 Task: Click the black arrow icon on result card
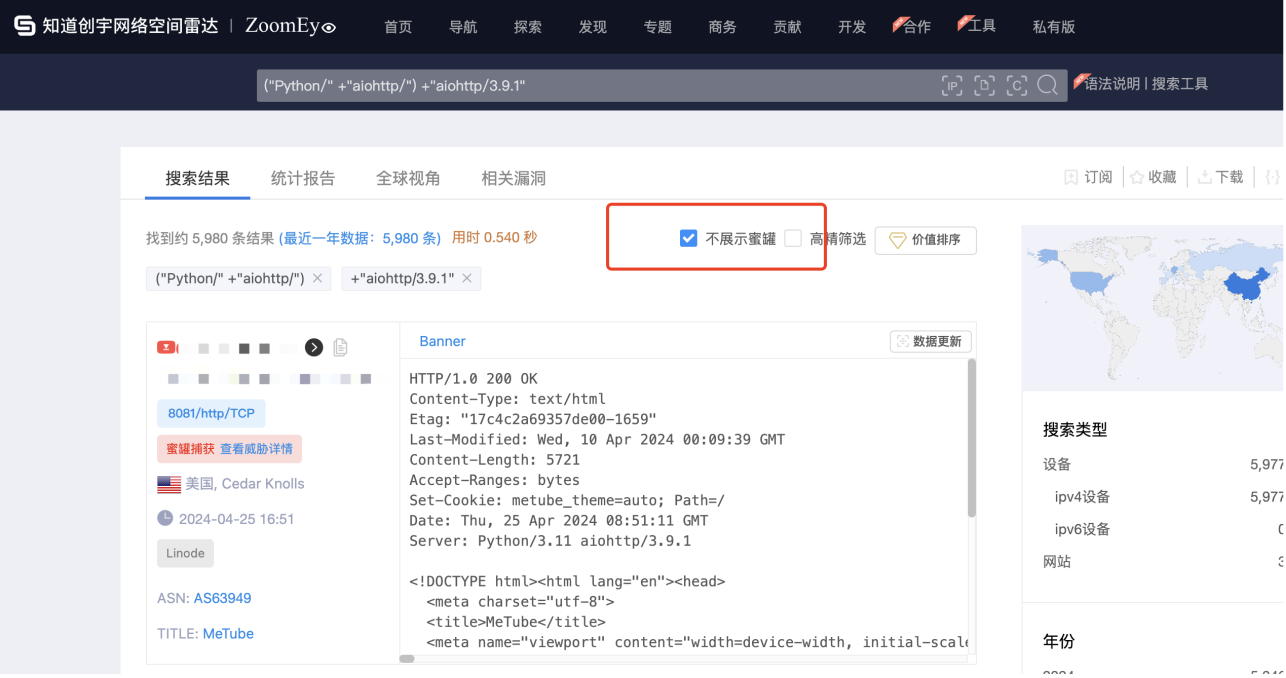click(x=314, y=347)
